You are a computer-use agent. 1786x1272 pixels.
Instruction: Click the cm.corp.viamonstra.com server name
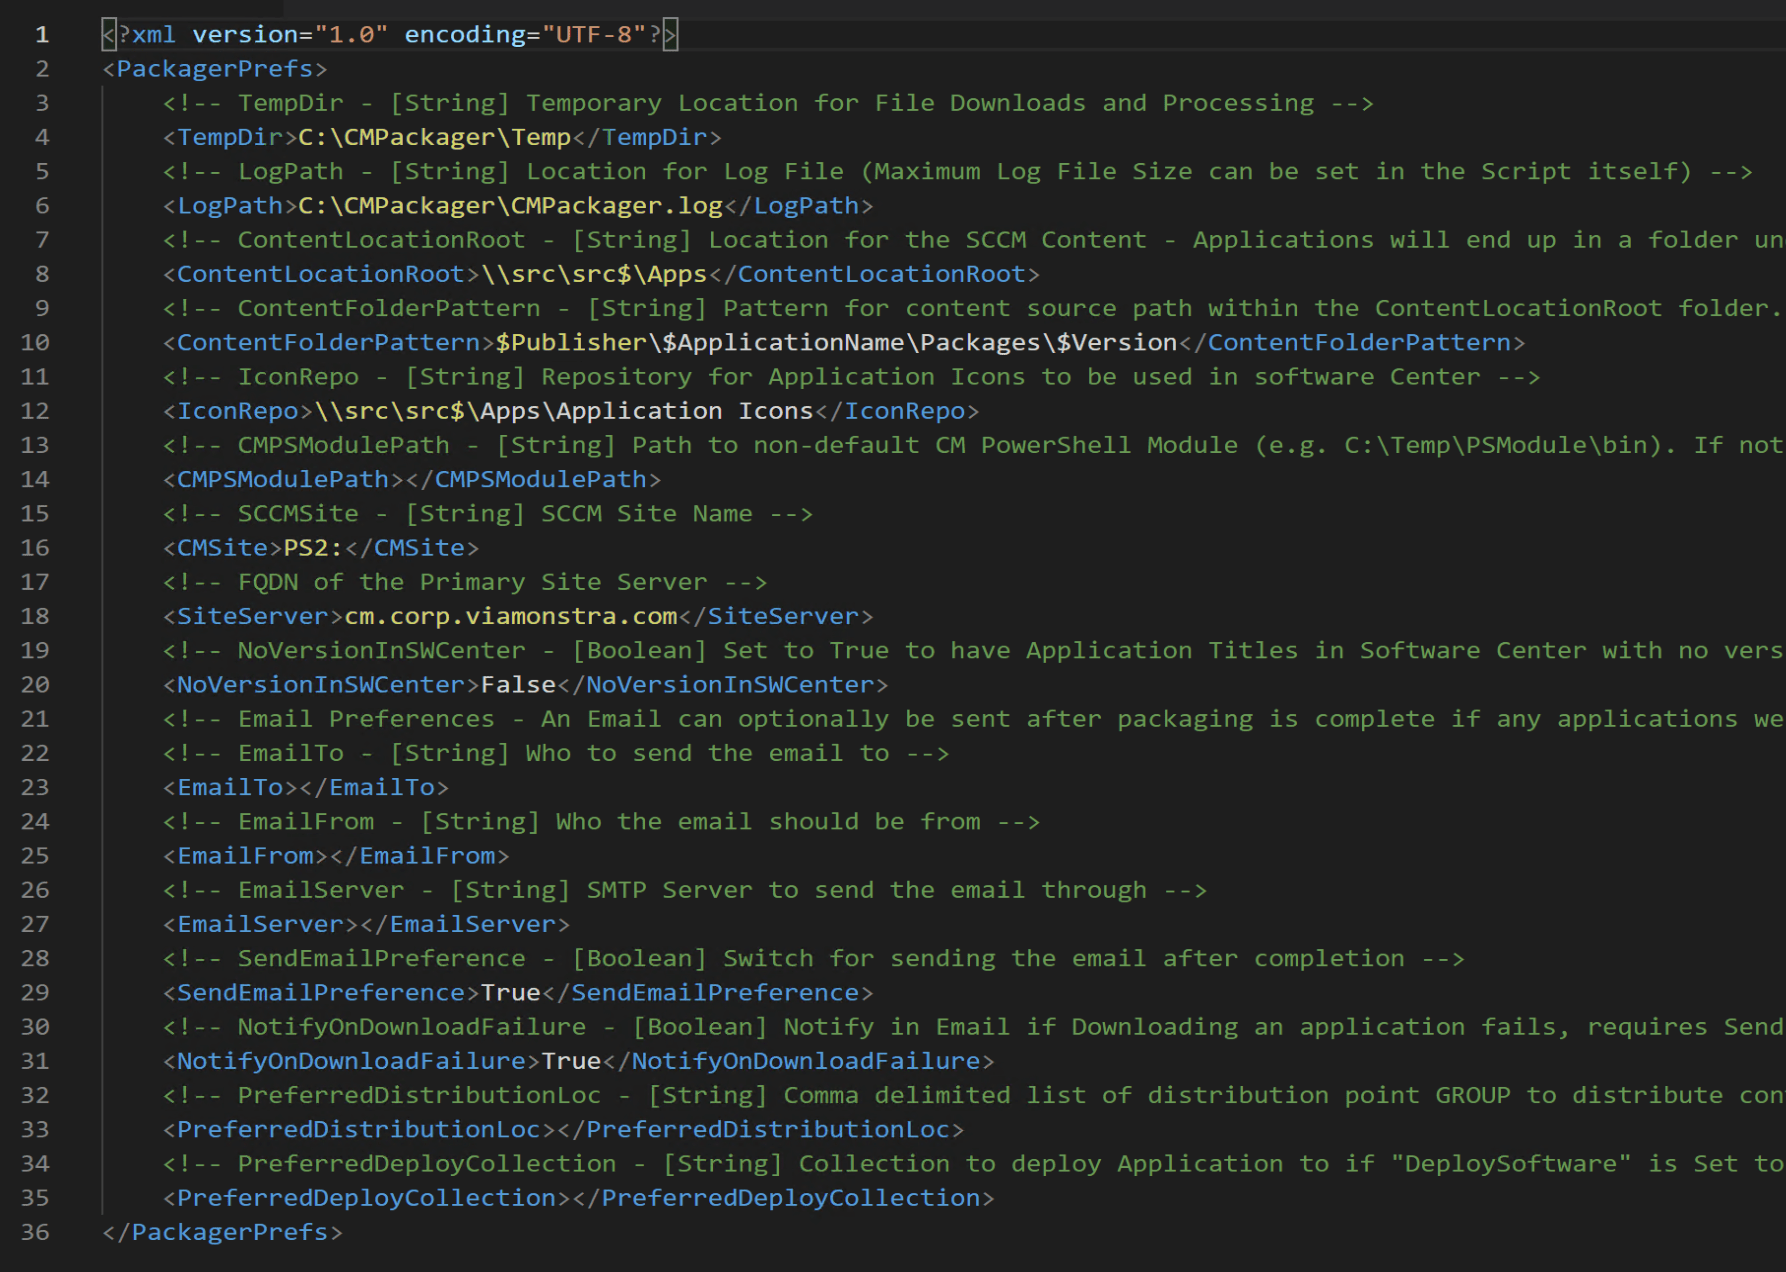point(510,617)
